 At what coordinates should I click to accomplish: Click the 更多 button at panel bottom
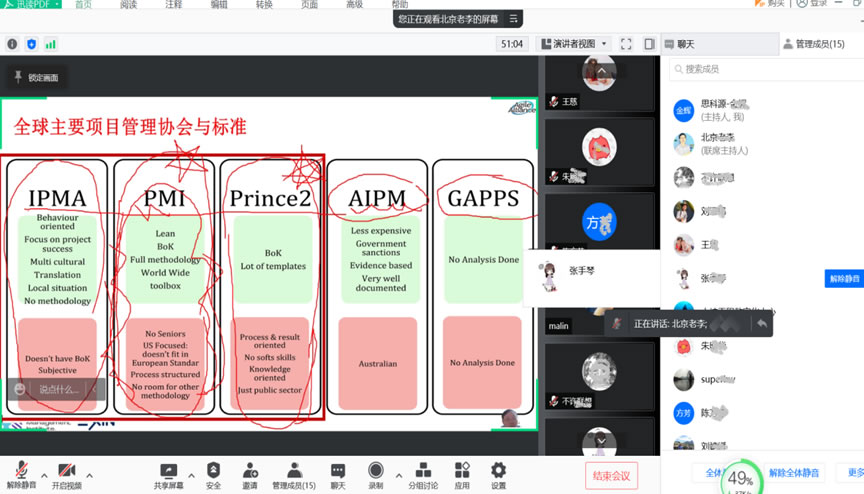coord(855,473)
